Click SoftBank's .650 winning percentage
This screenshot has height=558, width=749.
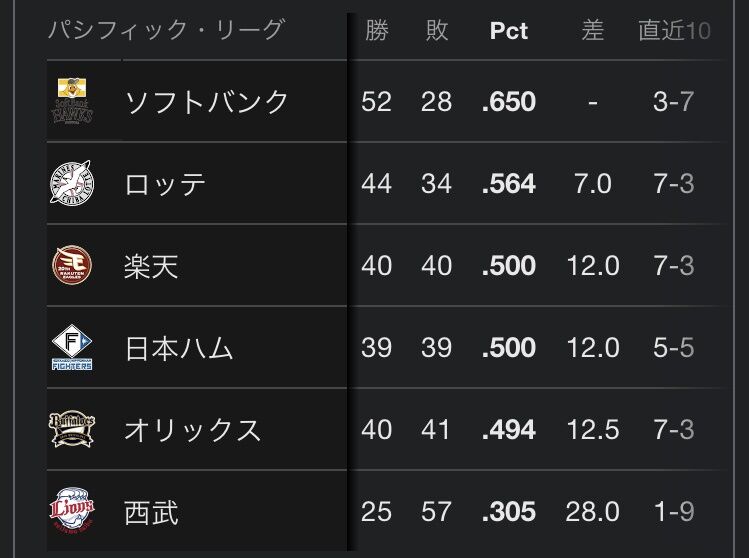(x=508, y=101)
